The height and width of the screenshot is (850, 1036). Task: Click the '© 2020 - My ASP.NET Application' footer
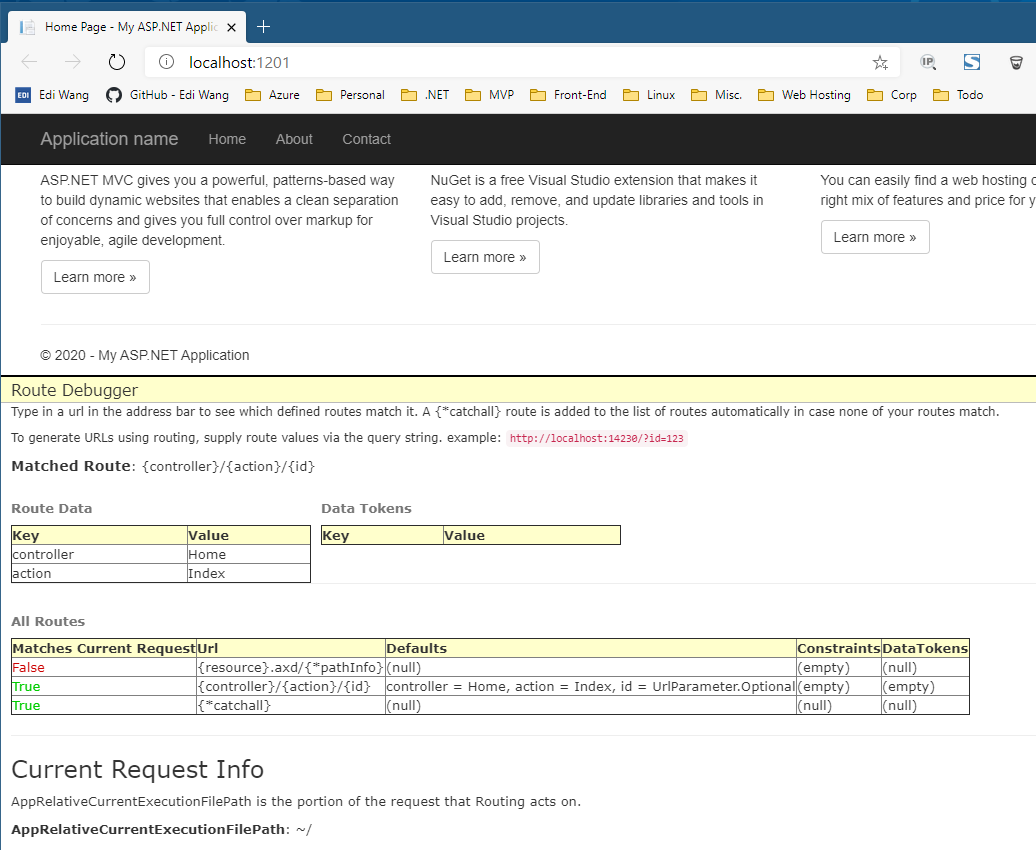pos(145,356)
